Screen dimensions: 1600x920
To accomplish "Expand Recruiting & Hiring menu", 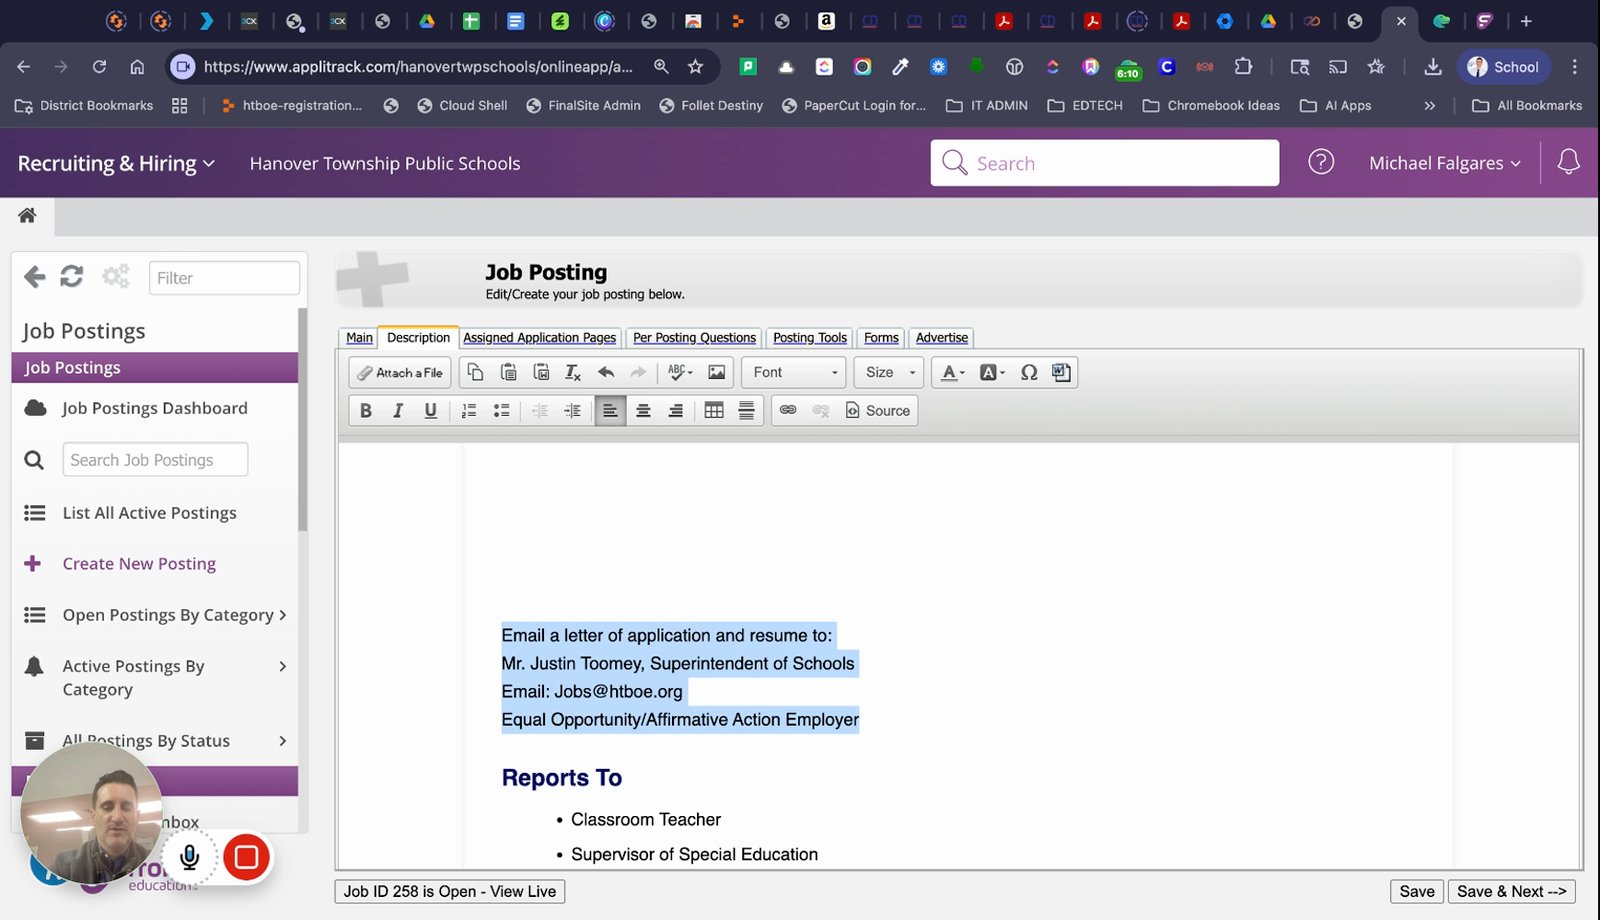I will point(116,163).
